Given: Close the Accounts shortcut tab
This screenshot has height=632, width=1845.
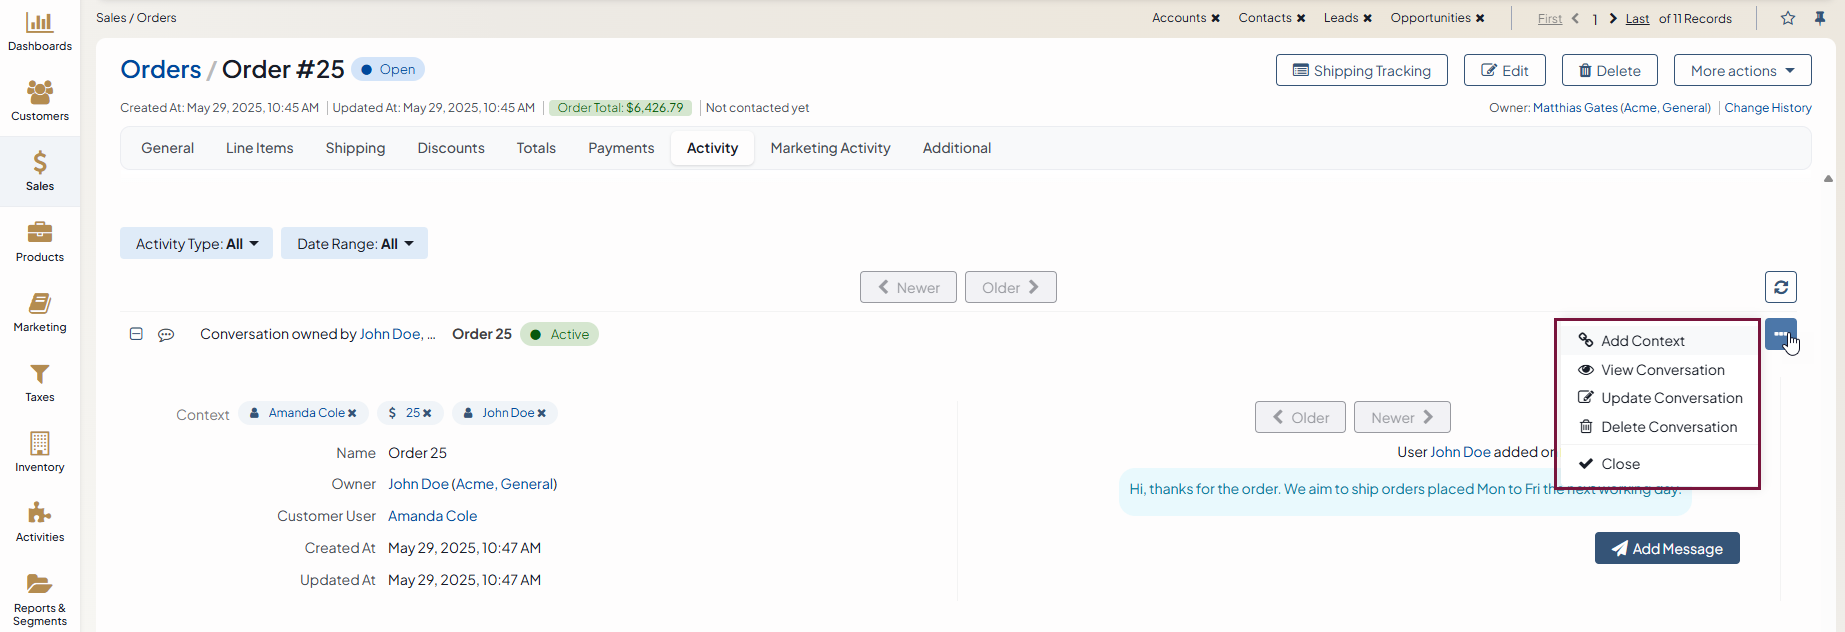Looking at the screenshot, I should (1216, 18).
